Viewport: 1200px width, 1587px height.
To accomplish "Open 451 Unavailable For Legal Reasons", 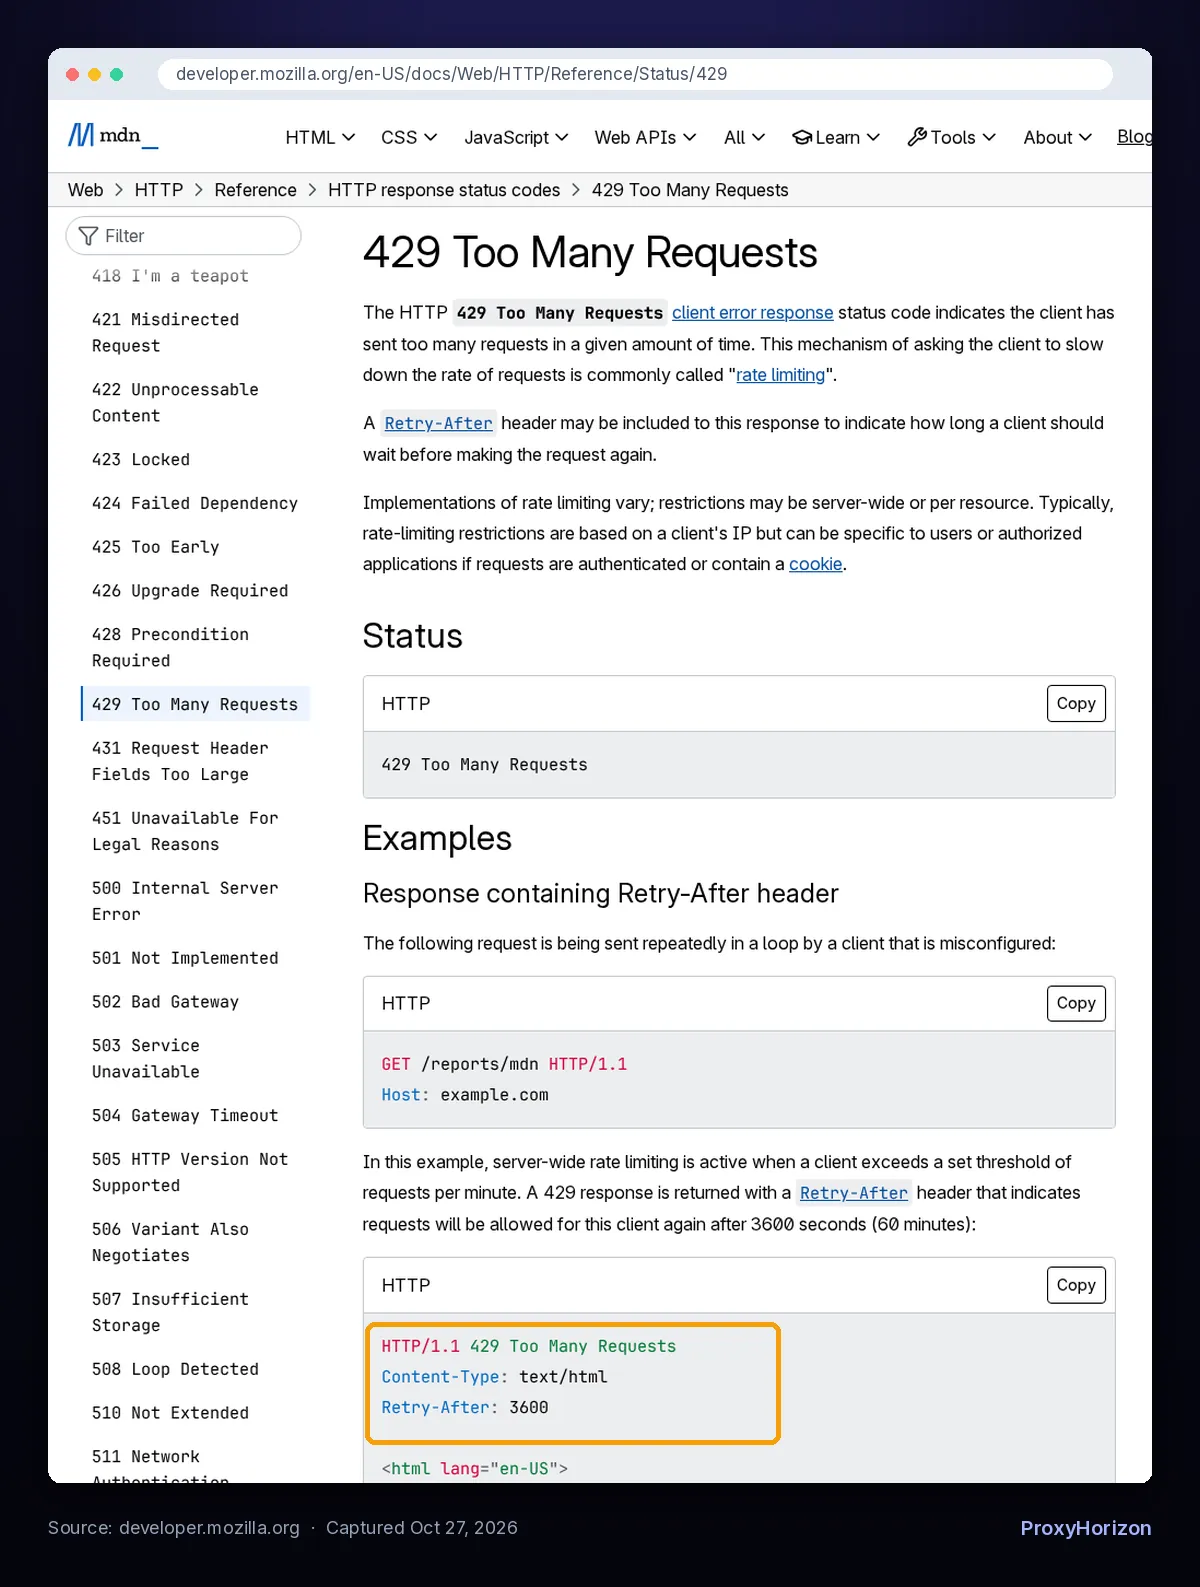I will pos(185,831).
